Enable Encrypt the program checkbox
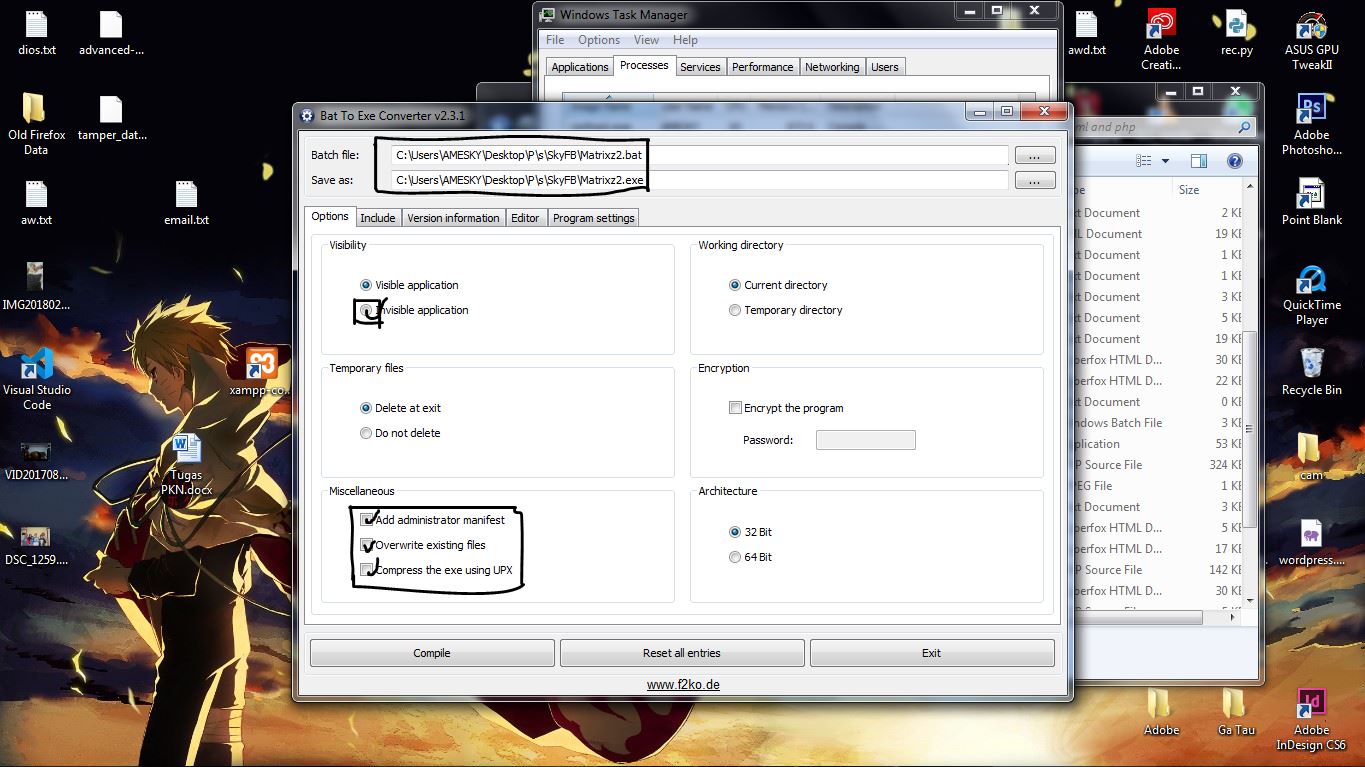1365x767 pixels. [736, 408]
